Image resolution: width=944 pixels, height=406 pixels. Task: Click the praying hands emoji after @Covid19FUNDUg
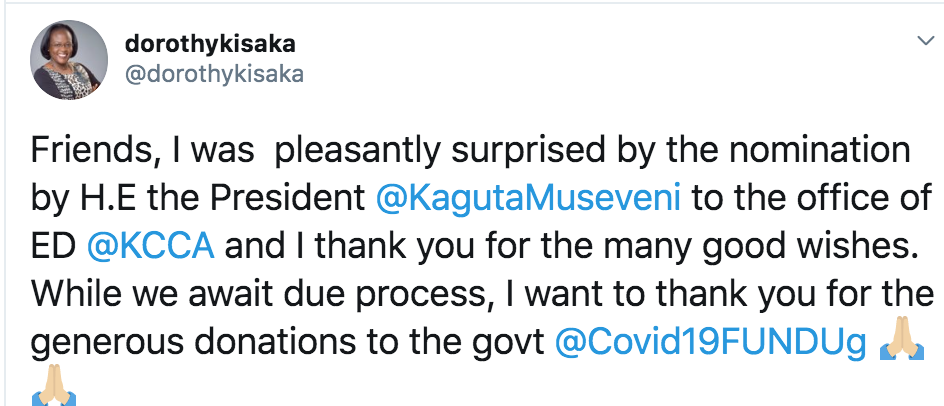(x=898, y=343)
